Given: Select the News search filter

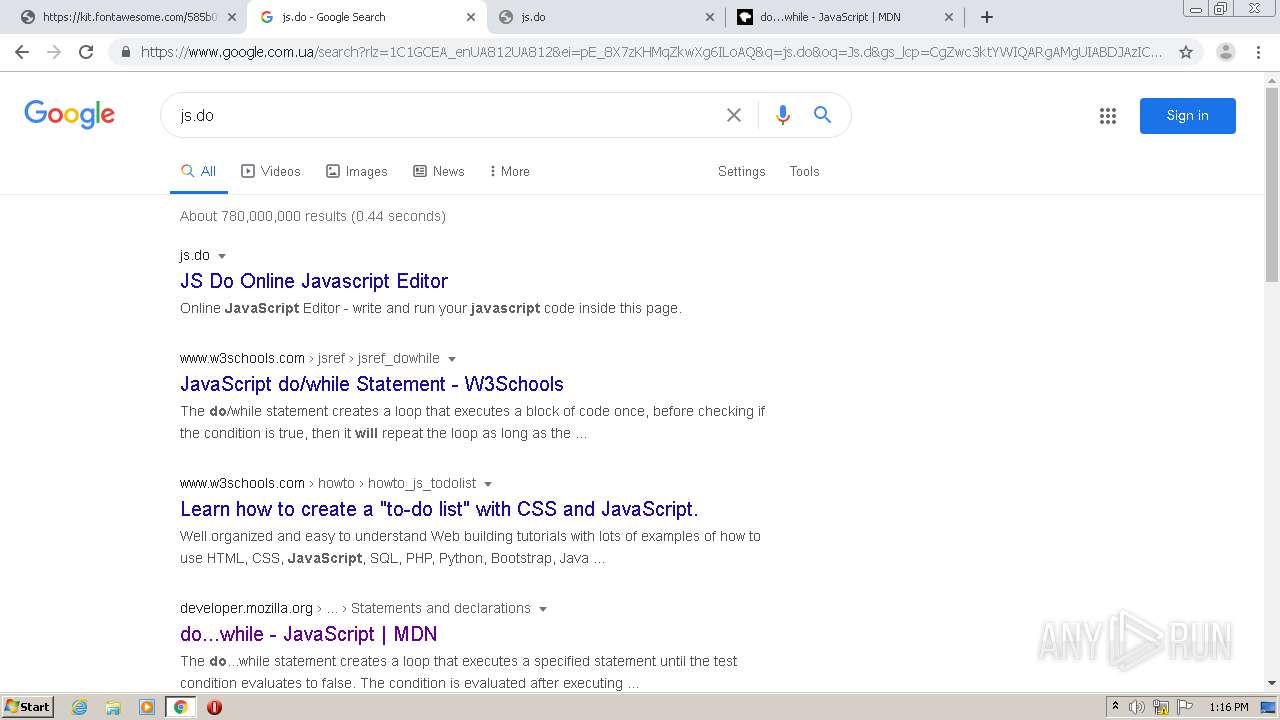Looking at the screenshot, I should 439,171.
